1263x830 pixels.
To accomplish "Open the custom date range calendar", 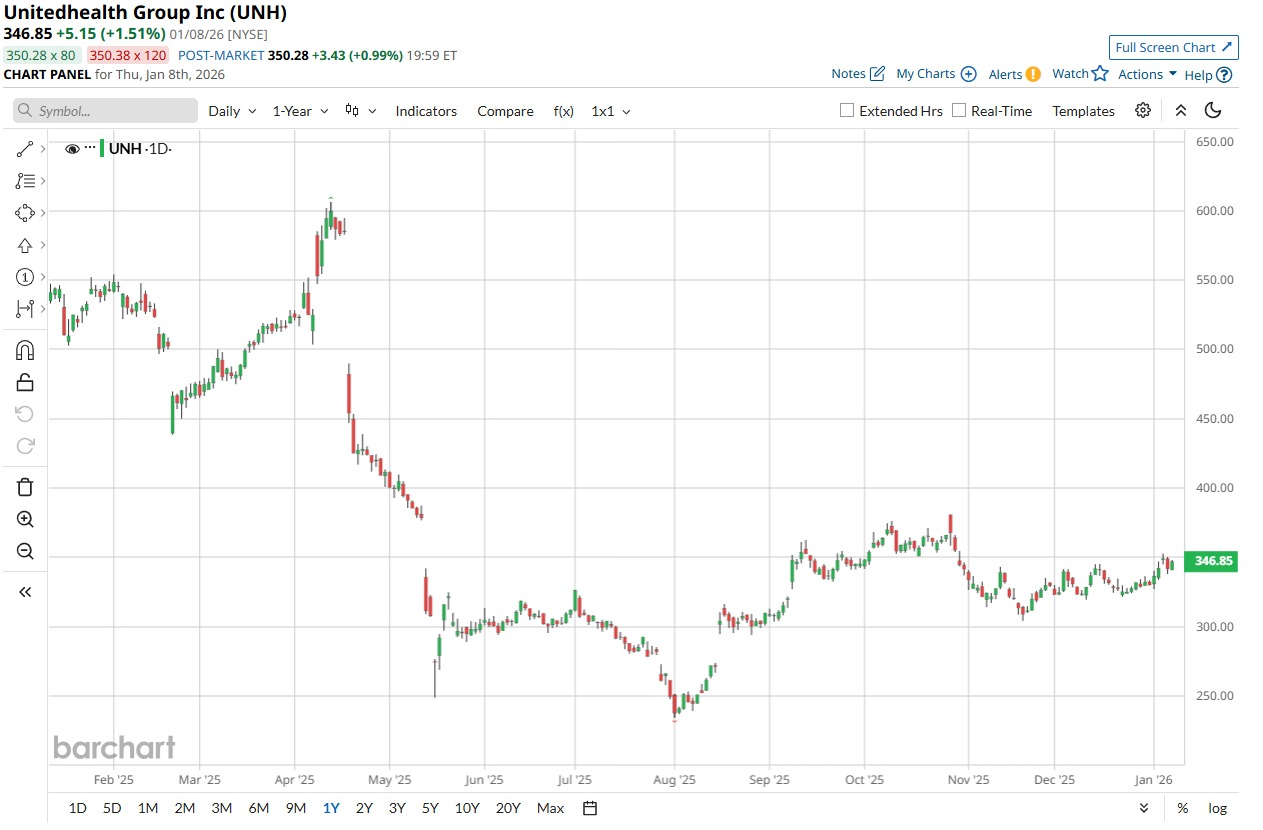I will (x=590, y=808).
